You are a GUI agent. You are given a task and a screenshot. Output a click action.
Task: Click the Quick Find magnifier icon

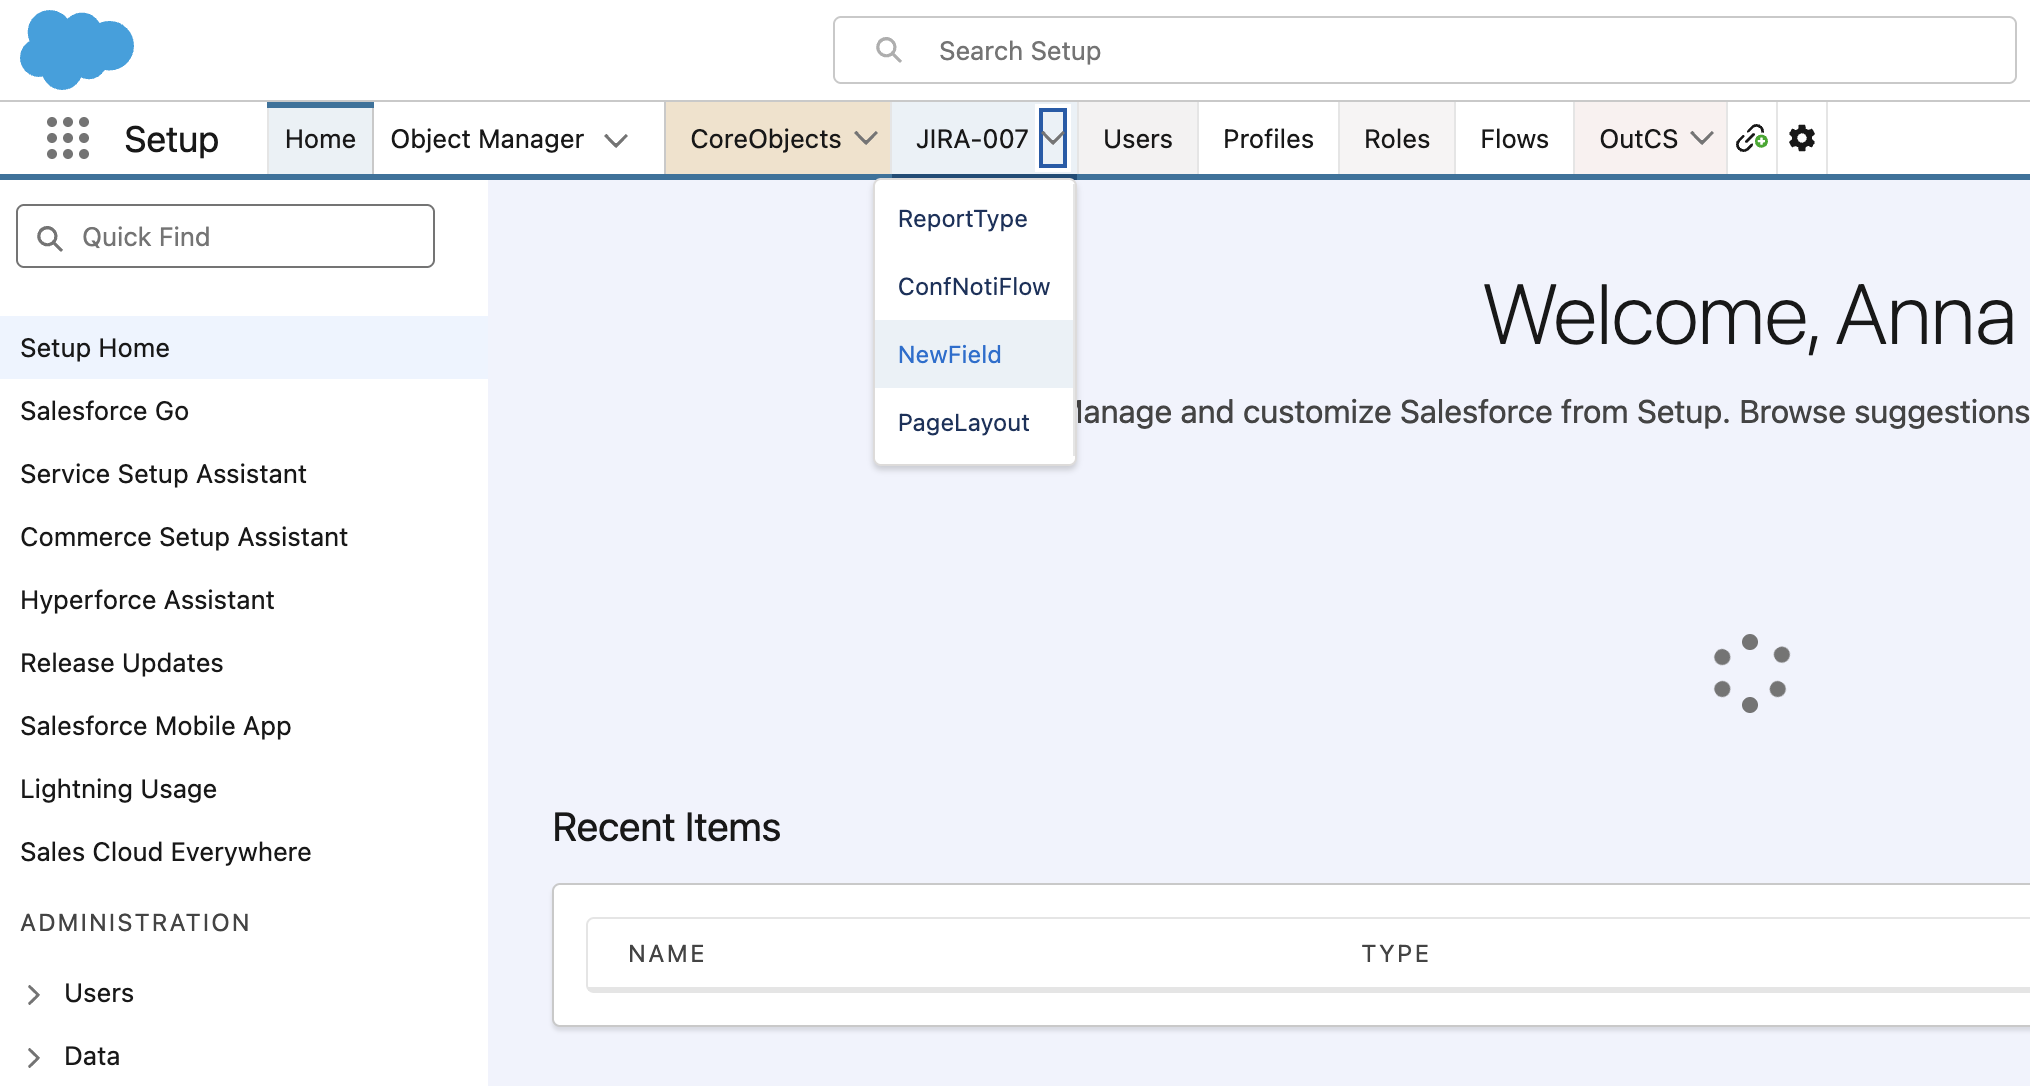click(50, 238)
